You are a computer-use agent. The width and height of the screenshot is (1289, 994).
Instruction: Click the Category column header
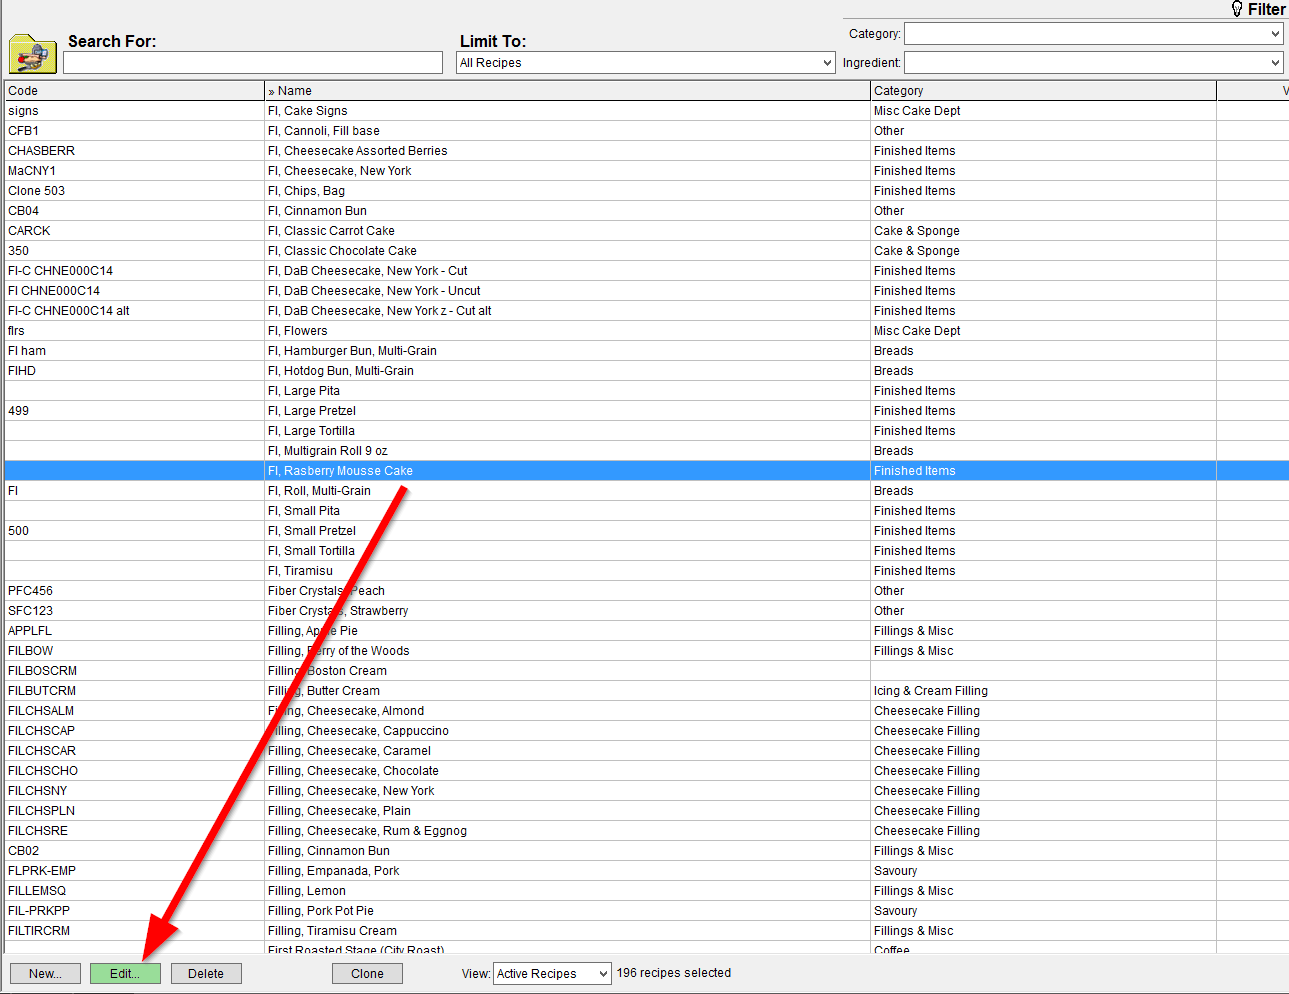click(x=1043, y=91)
